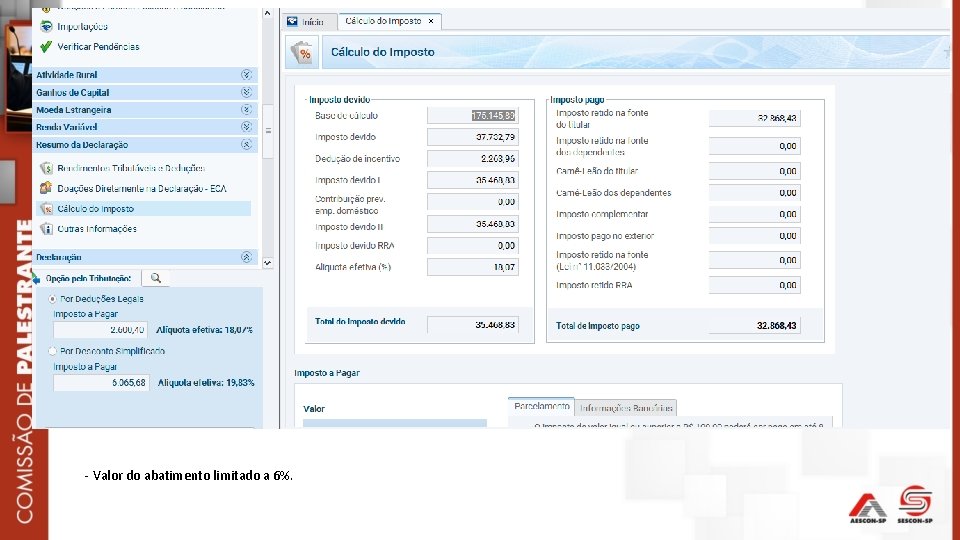
Task: Click the Carnê-Leão dos dependentes field
Action: click(x=754, y=193)
